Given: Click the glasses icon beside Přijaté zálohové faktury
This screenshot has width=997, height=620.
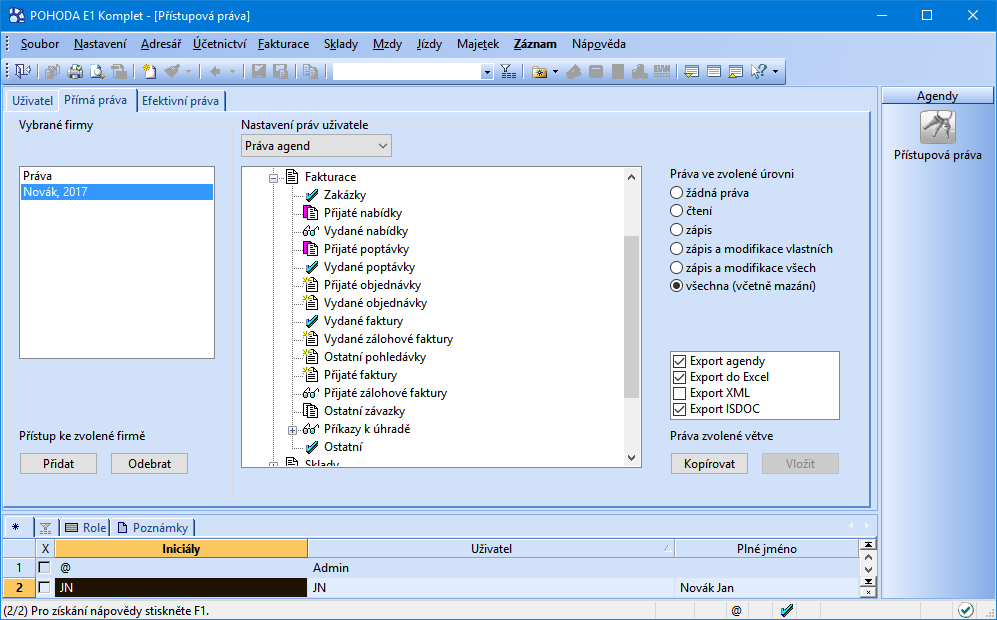Looking at the screenshot, I should (311, 393).
